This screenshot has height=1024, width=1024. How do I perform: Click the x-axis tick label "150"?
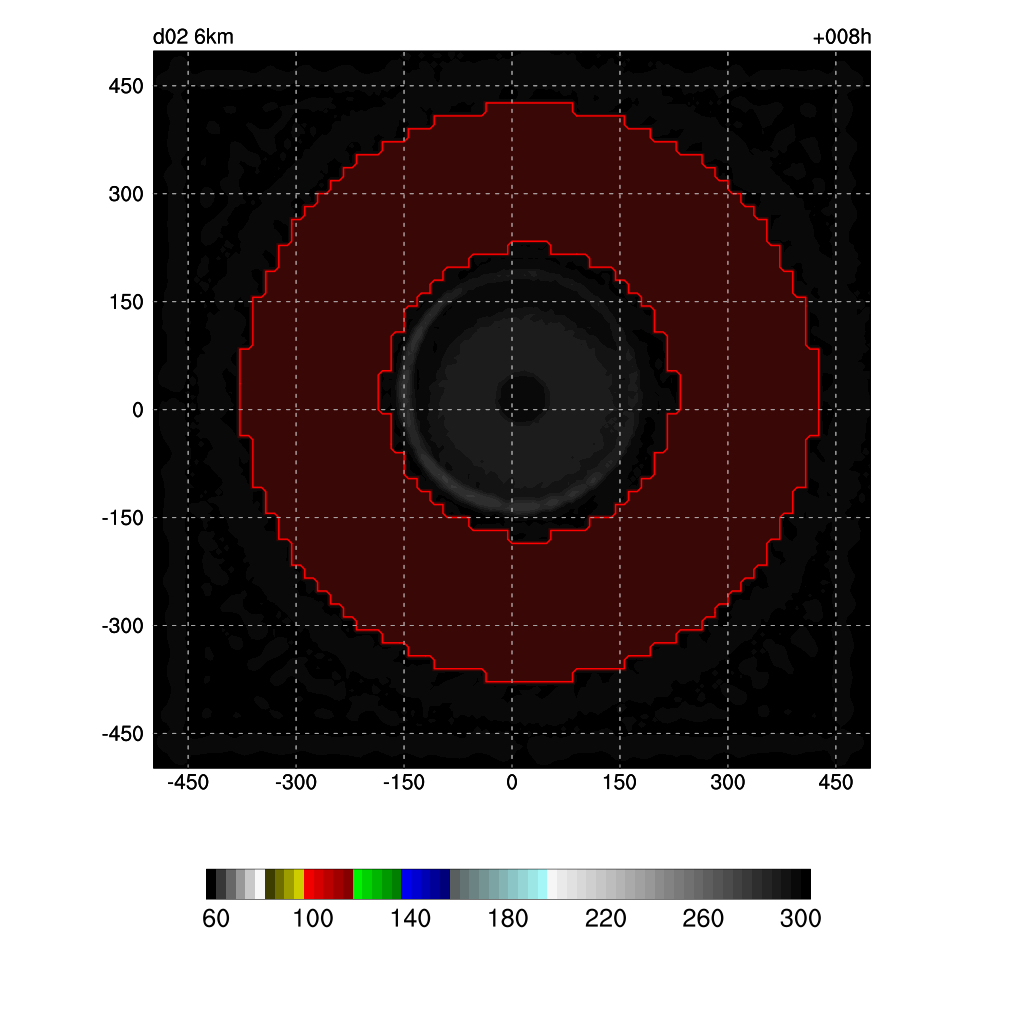point(620,783)
